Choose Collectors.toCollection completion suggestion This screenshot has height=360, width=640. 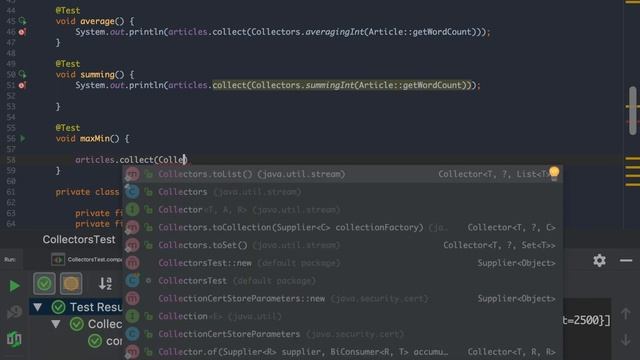[343, 227]
